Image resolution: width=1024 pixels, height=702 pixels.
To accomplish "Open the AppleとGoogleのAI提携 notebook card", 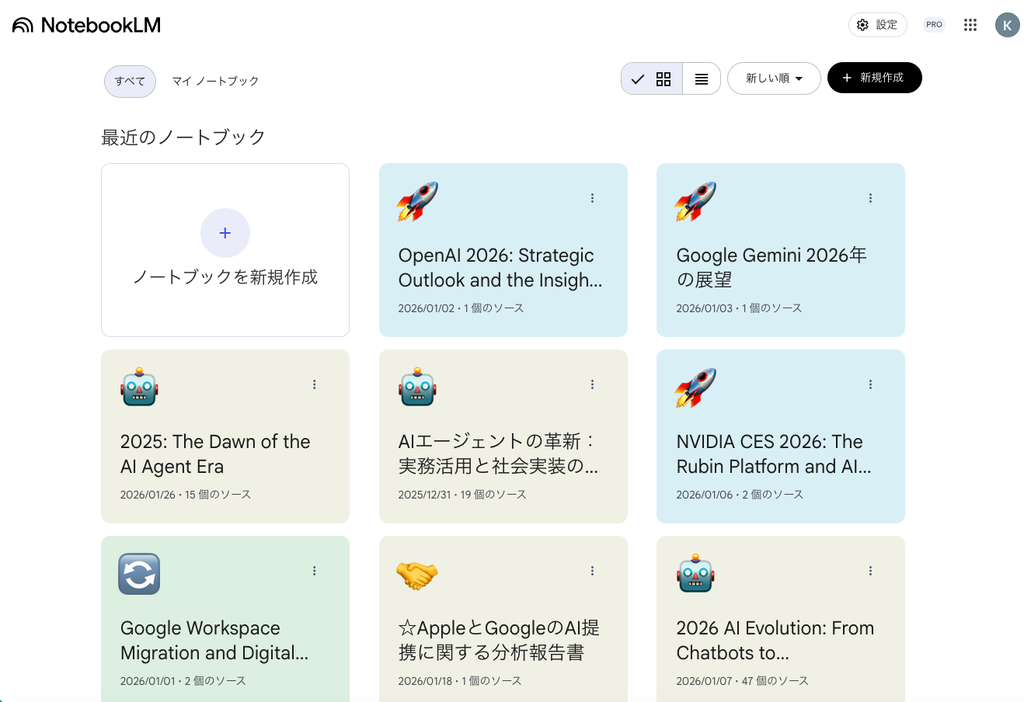I will point(503,630).
